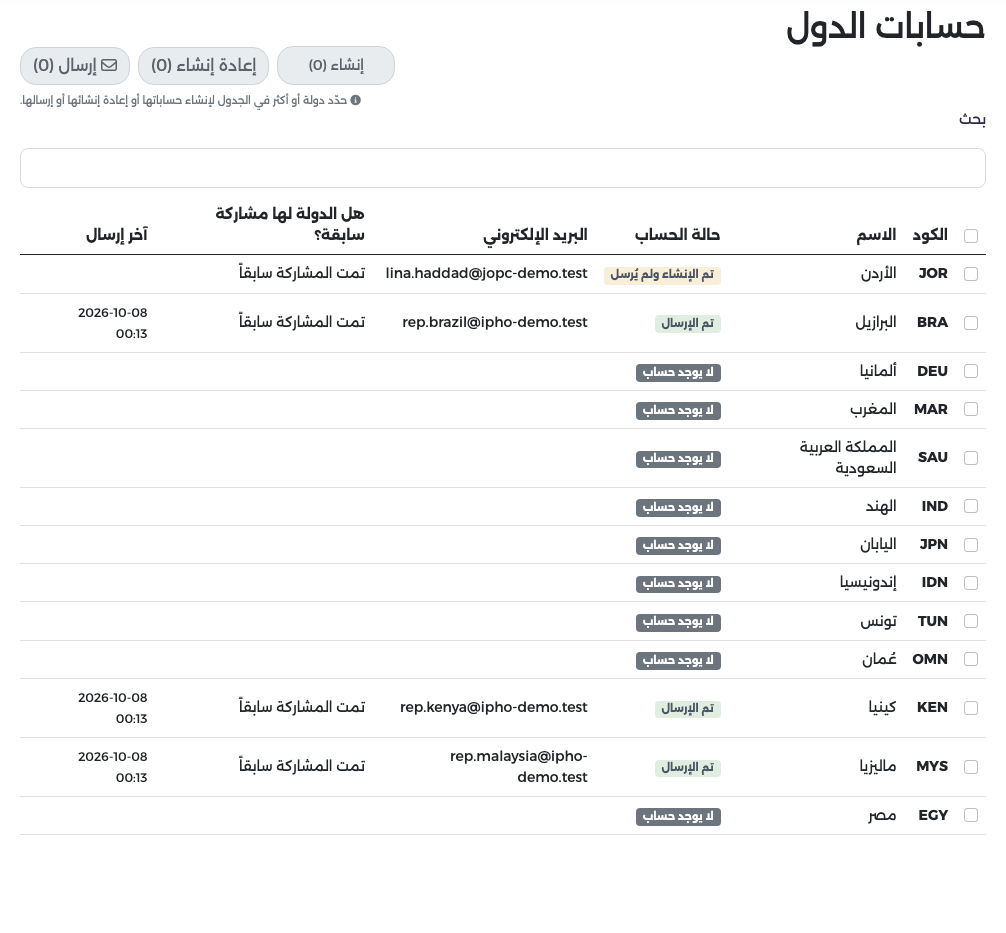Click the page title حسابات الدول
The image size is (1006, 933).
885,27
